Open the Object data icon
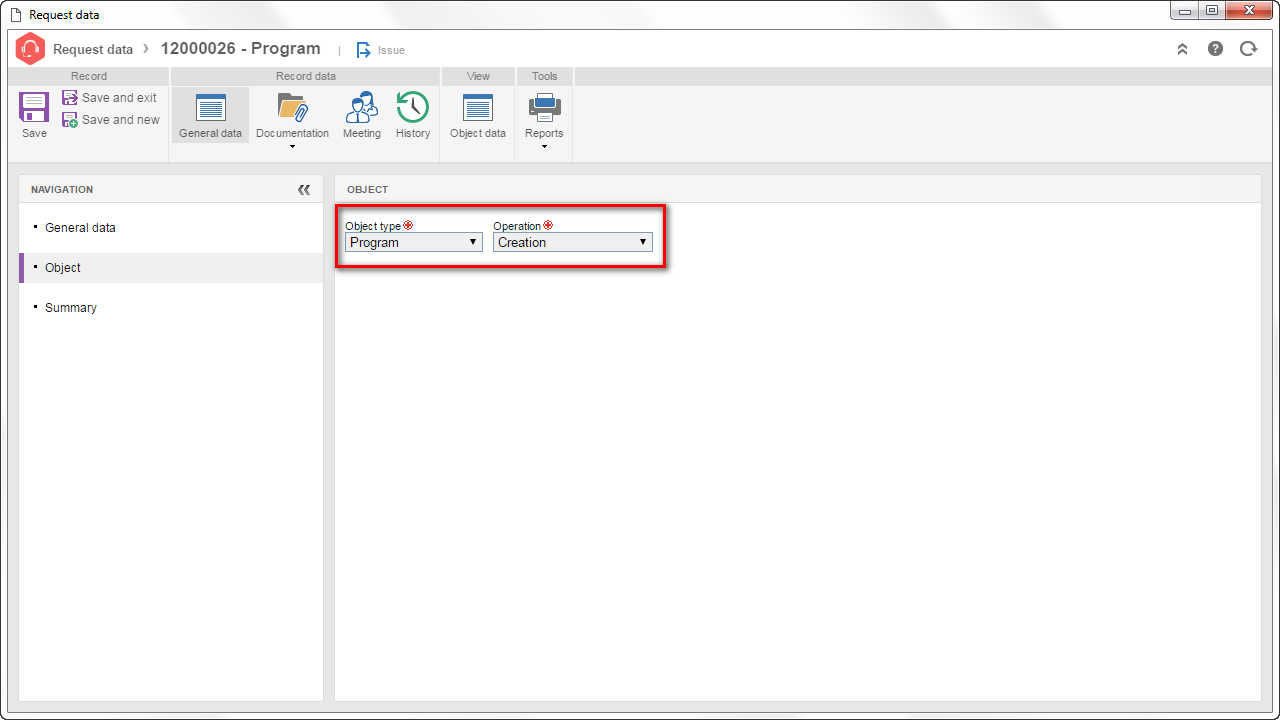This screenshot has width=1280, height=720. [x=478, y=107]
